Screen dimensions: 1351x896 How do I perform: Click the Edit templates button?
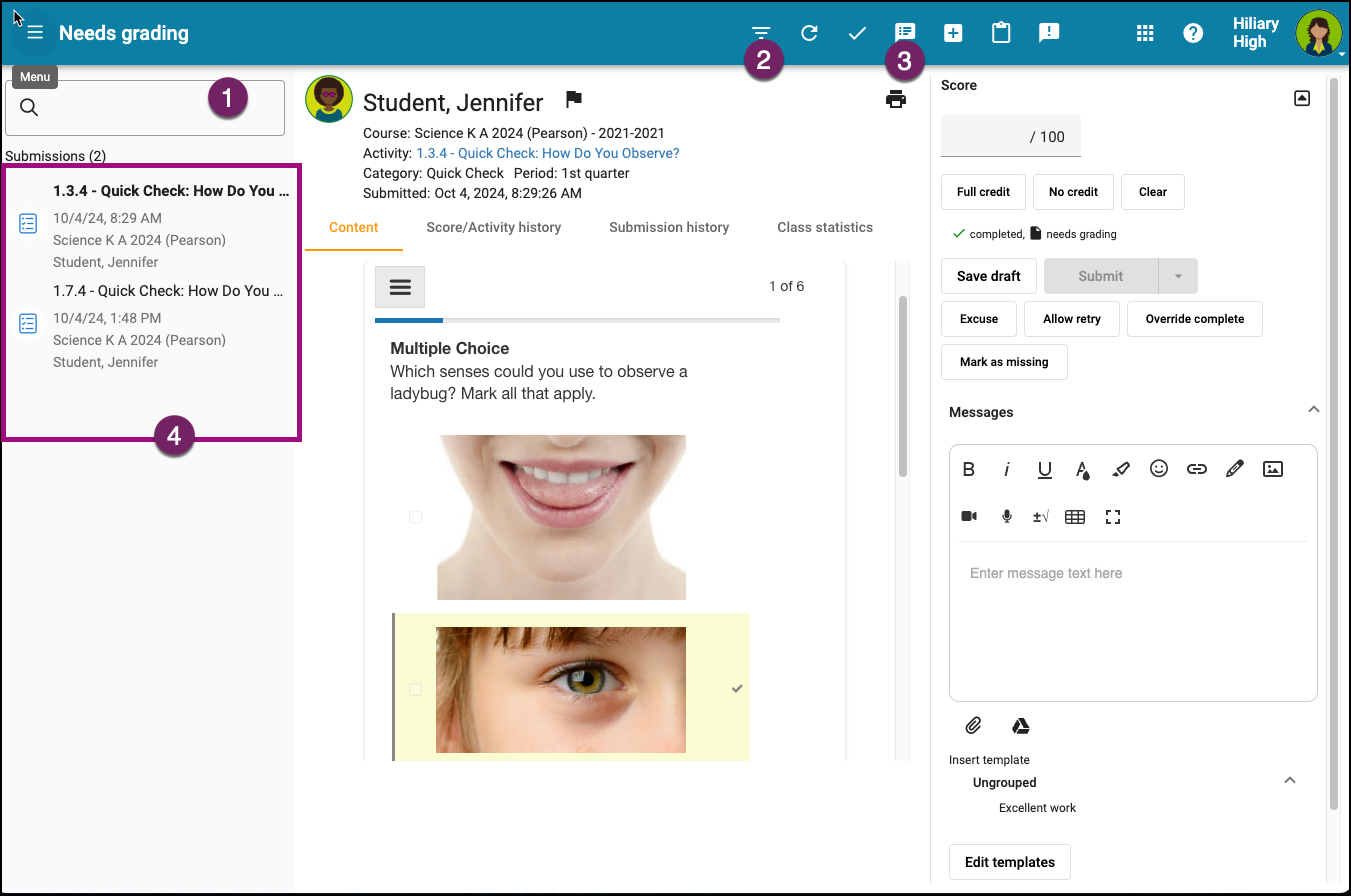click(1010, 862)
